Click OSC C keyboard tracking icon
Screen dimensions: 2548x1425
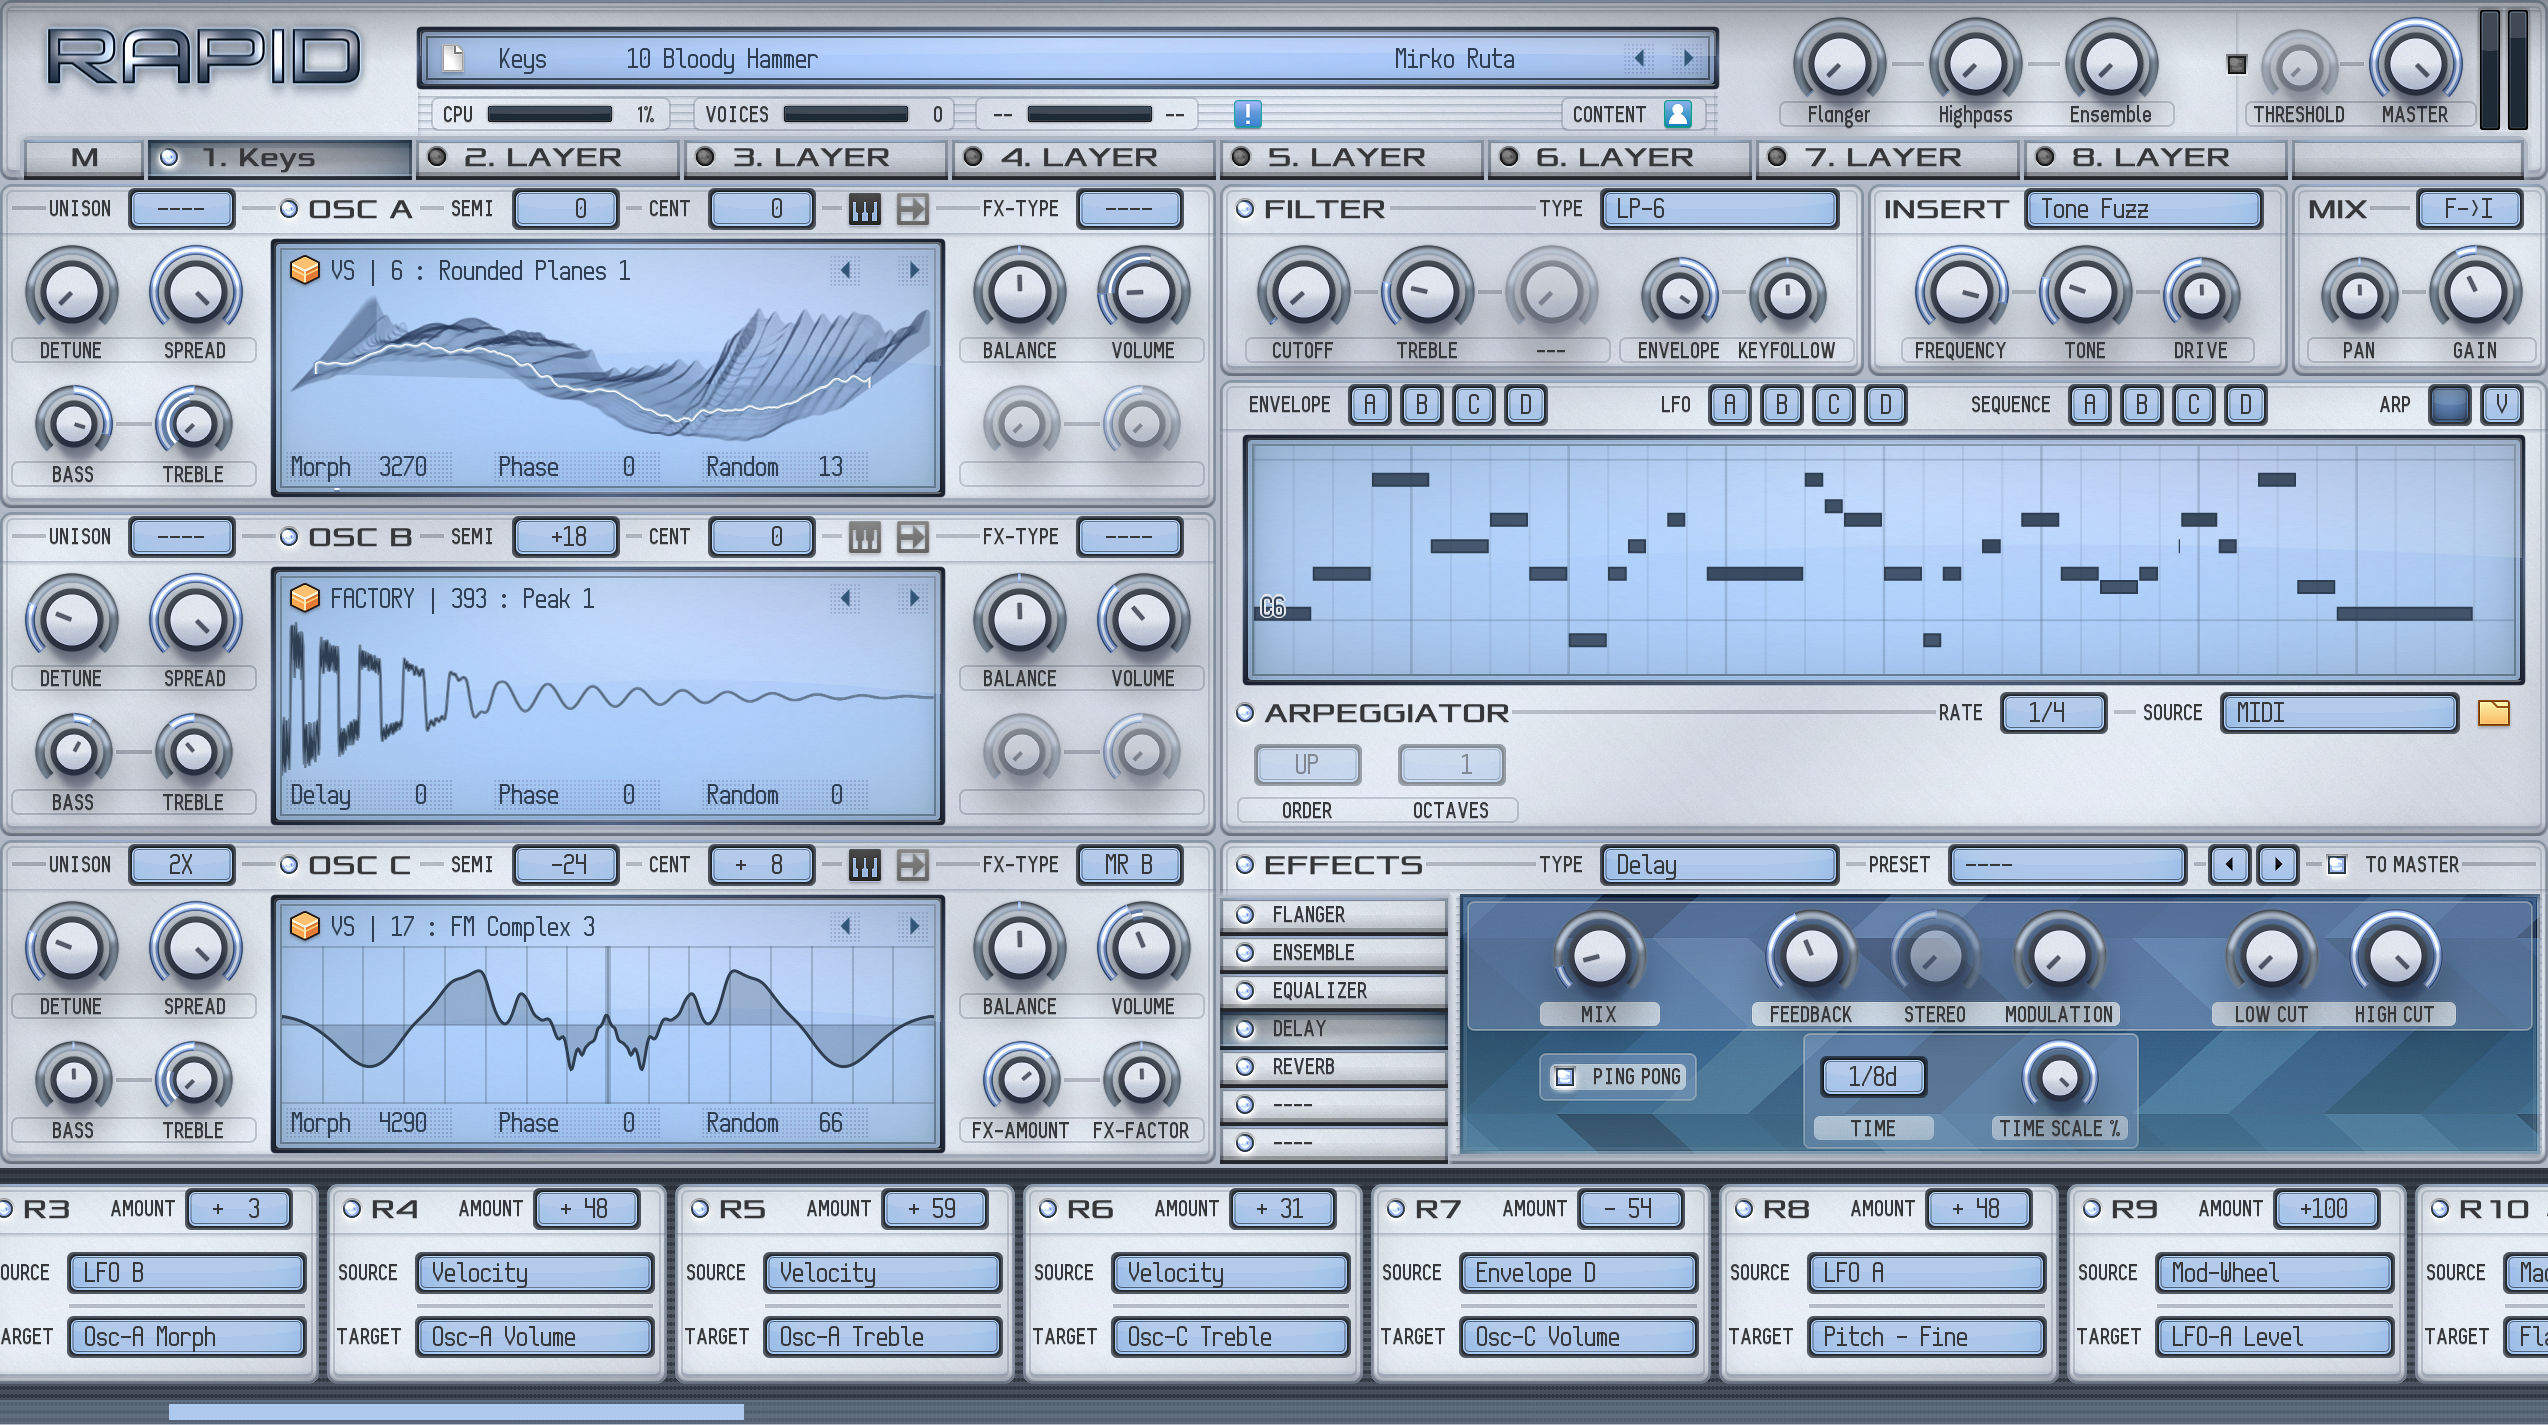[865, 865]
